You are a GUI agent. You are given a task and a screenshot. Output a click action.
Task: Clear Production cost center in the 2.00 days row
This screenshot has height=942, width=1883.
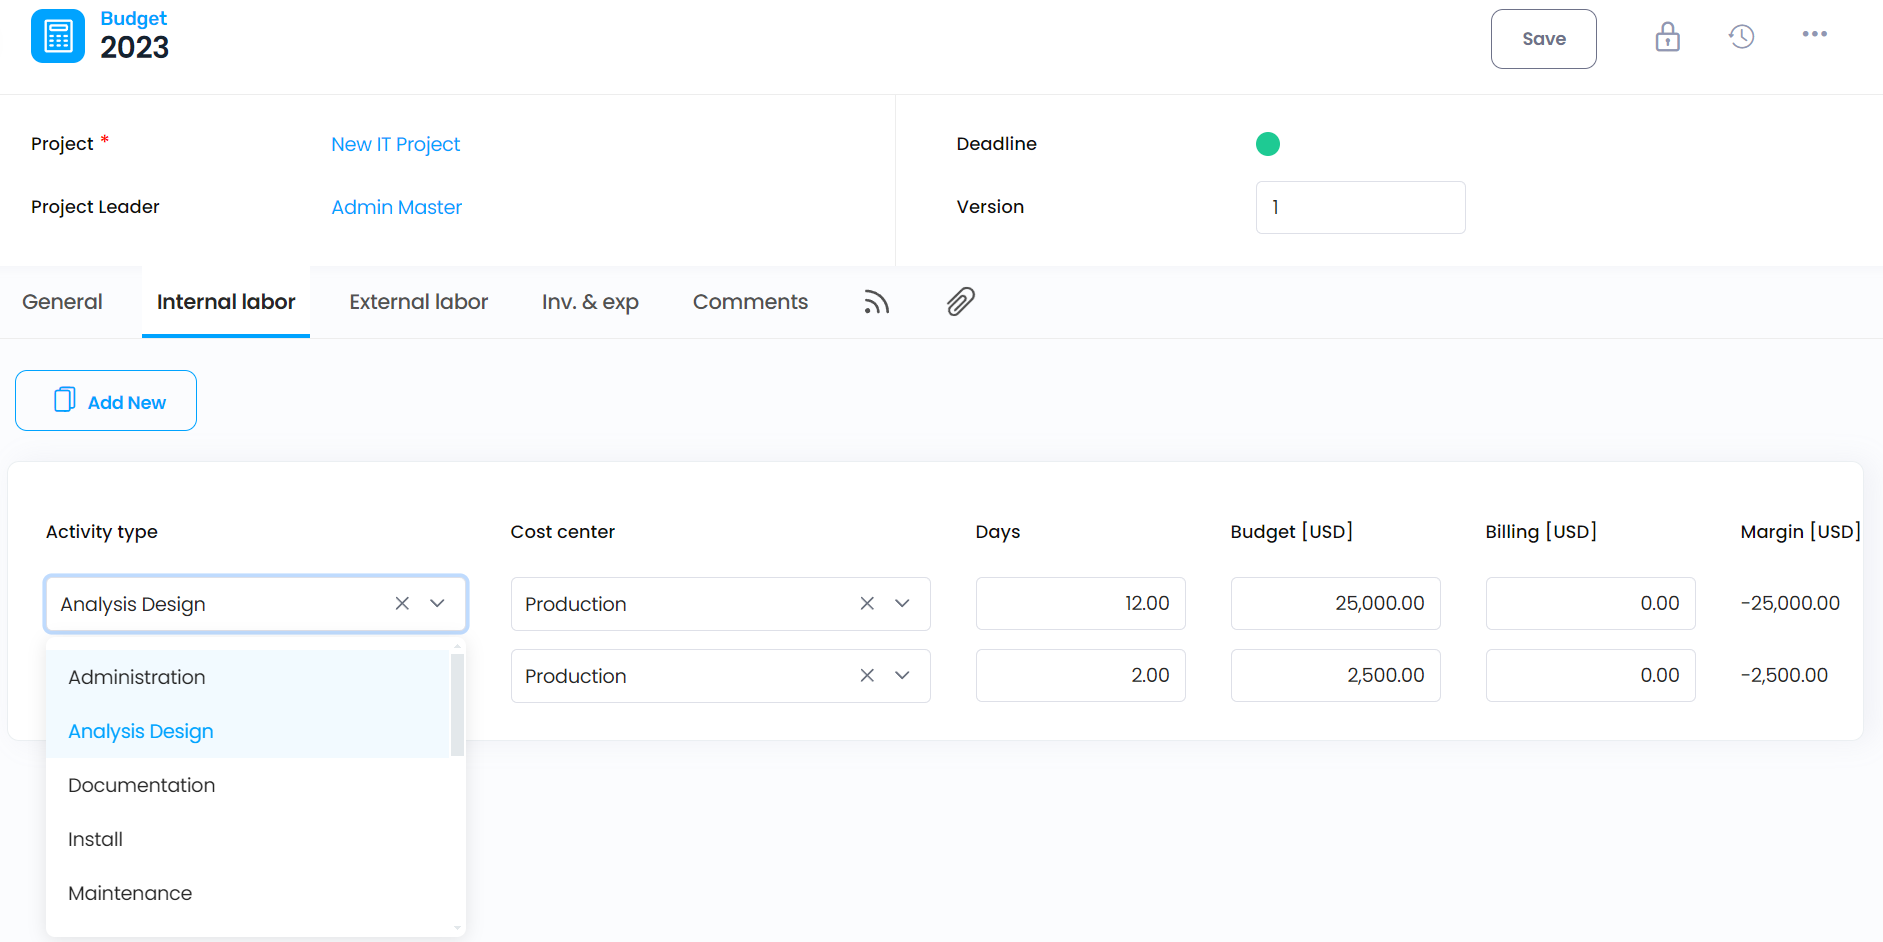coord(867,675)
